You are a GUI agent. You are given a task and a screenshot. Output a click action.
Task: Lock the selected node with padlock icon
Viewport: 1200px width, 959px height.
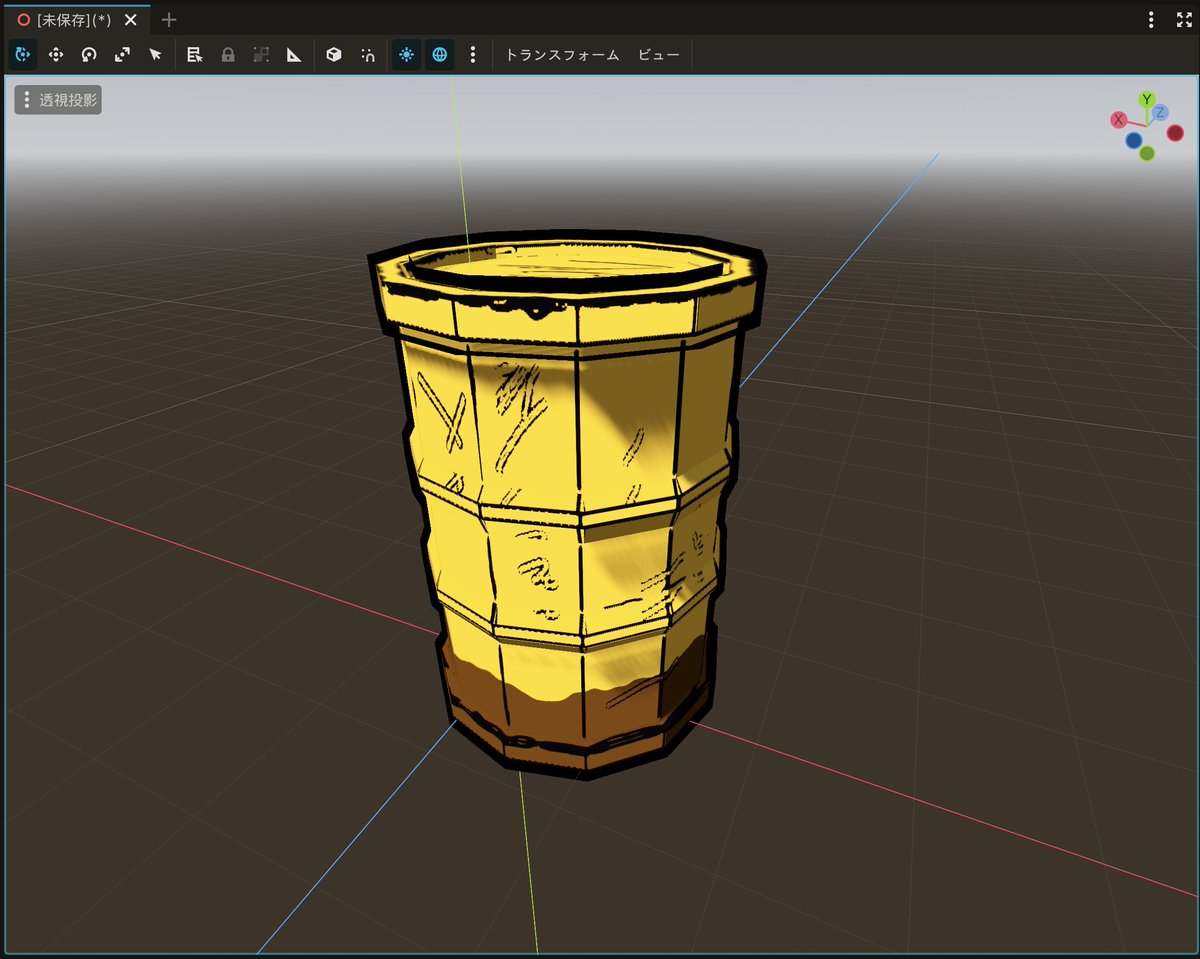point(228,55)
